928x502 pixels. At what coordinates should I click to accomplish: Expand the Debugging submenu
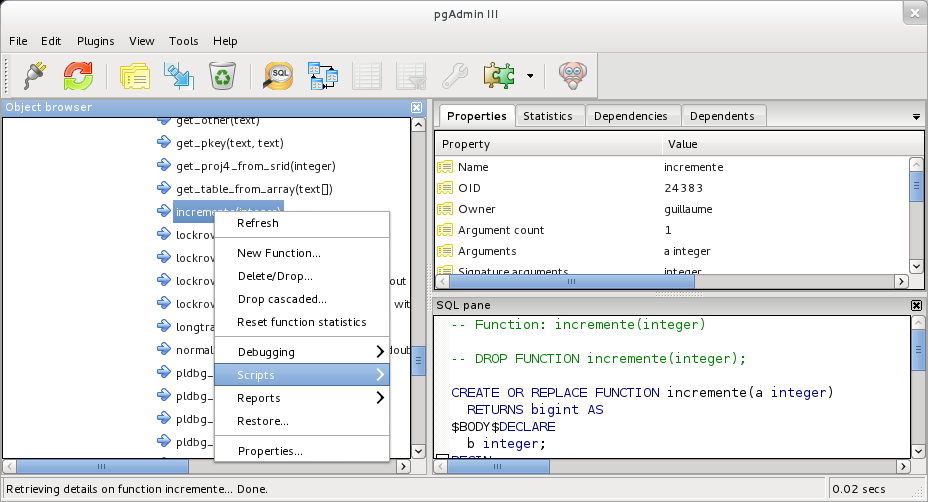point(302,352)
